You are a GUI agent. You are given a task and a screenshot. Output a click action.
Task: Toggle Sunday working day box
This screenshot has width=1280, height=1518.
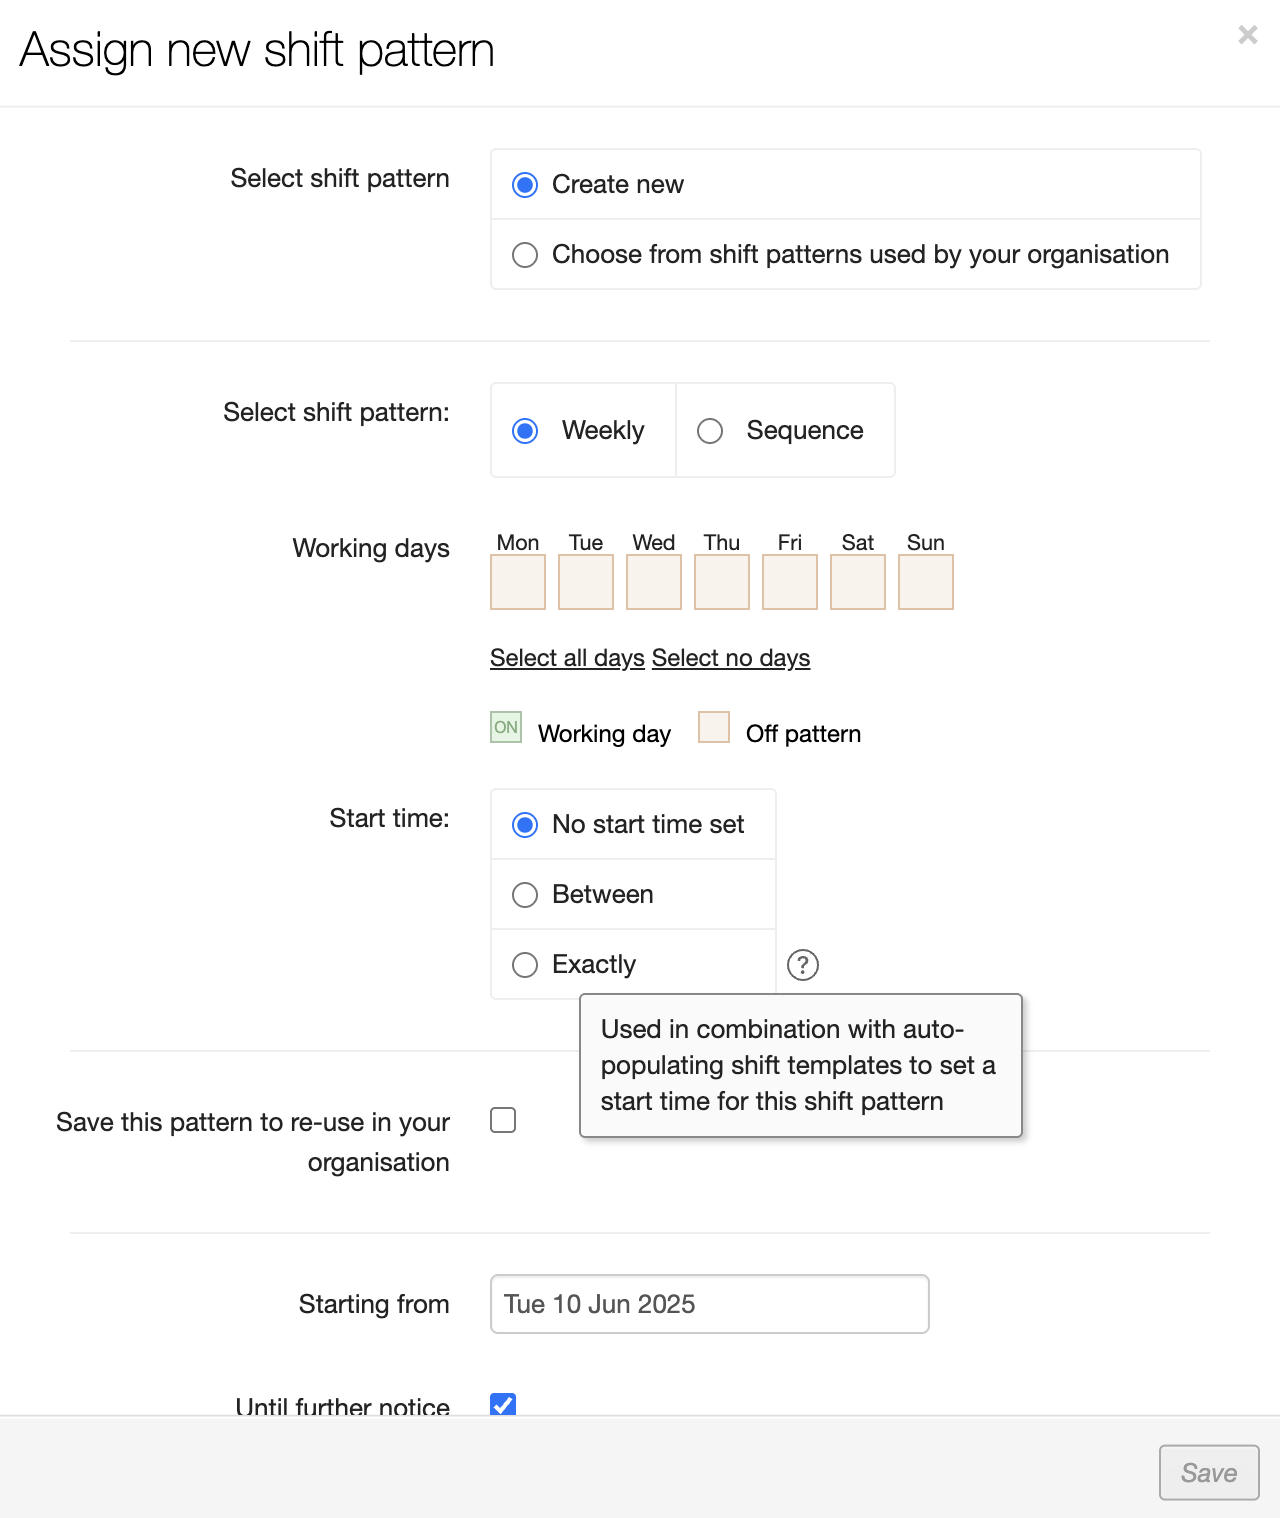(x=925, y=582)
